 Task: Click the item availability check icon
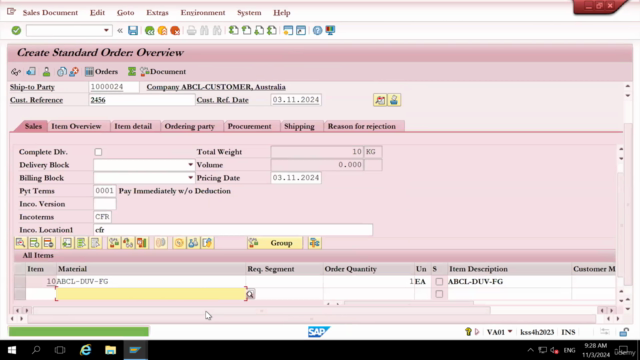pyautogui.click(x=114, y=243)
